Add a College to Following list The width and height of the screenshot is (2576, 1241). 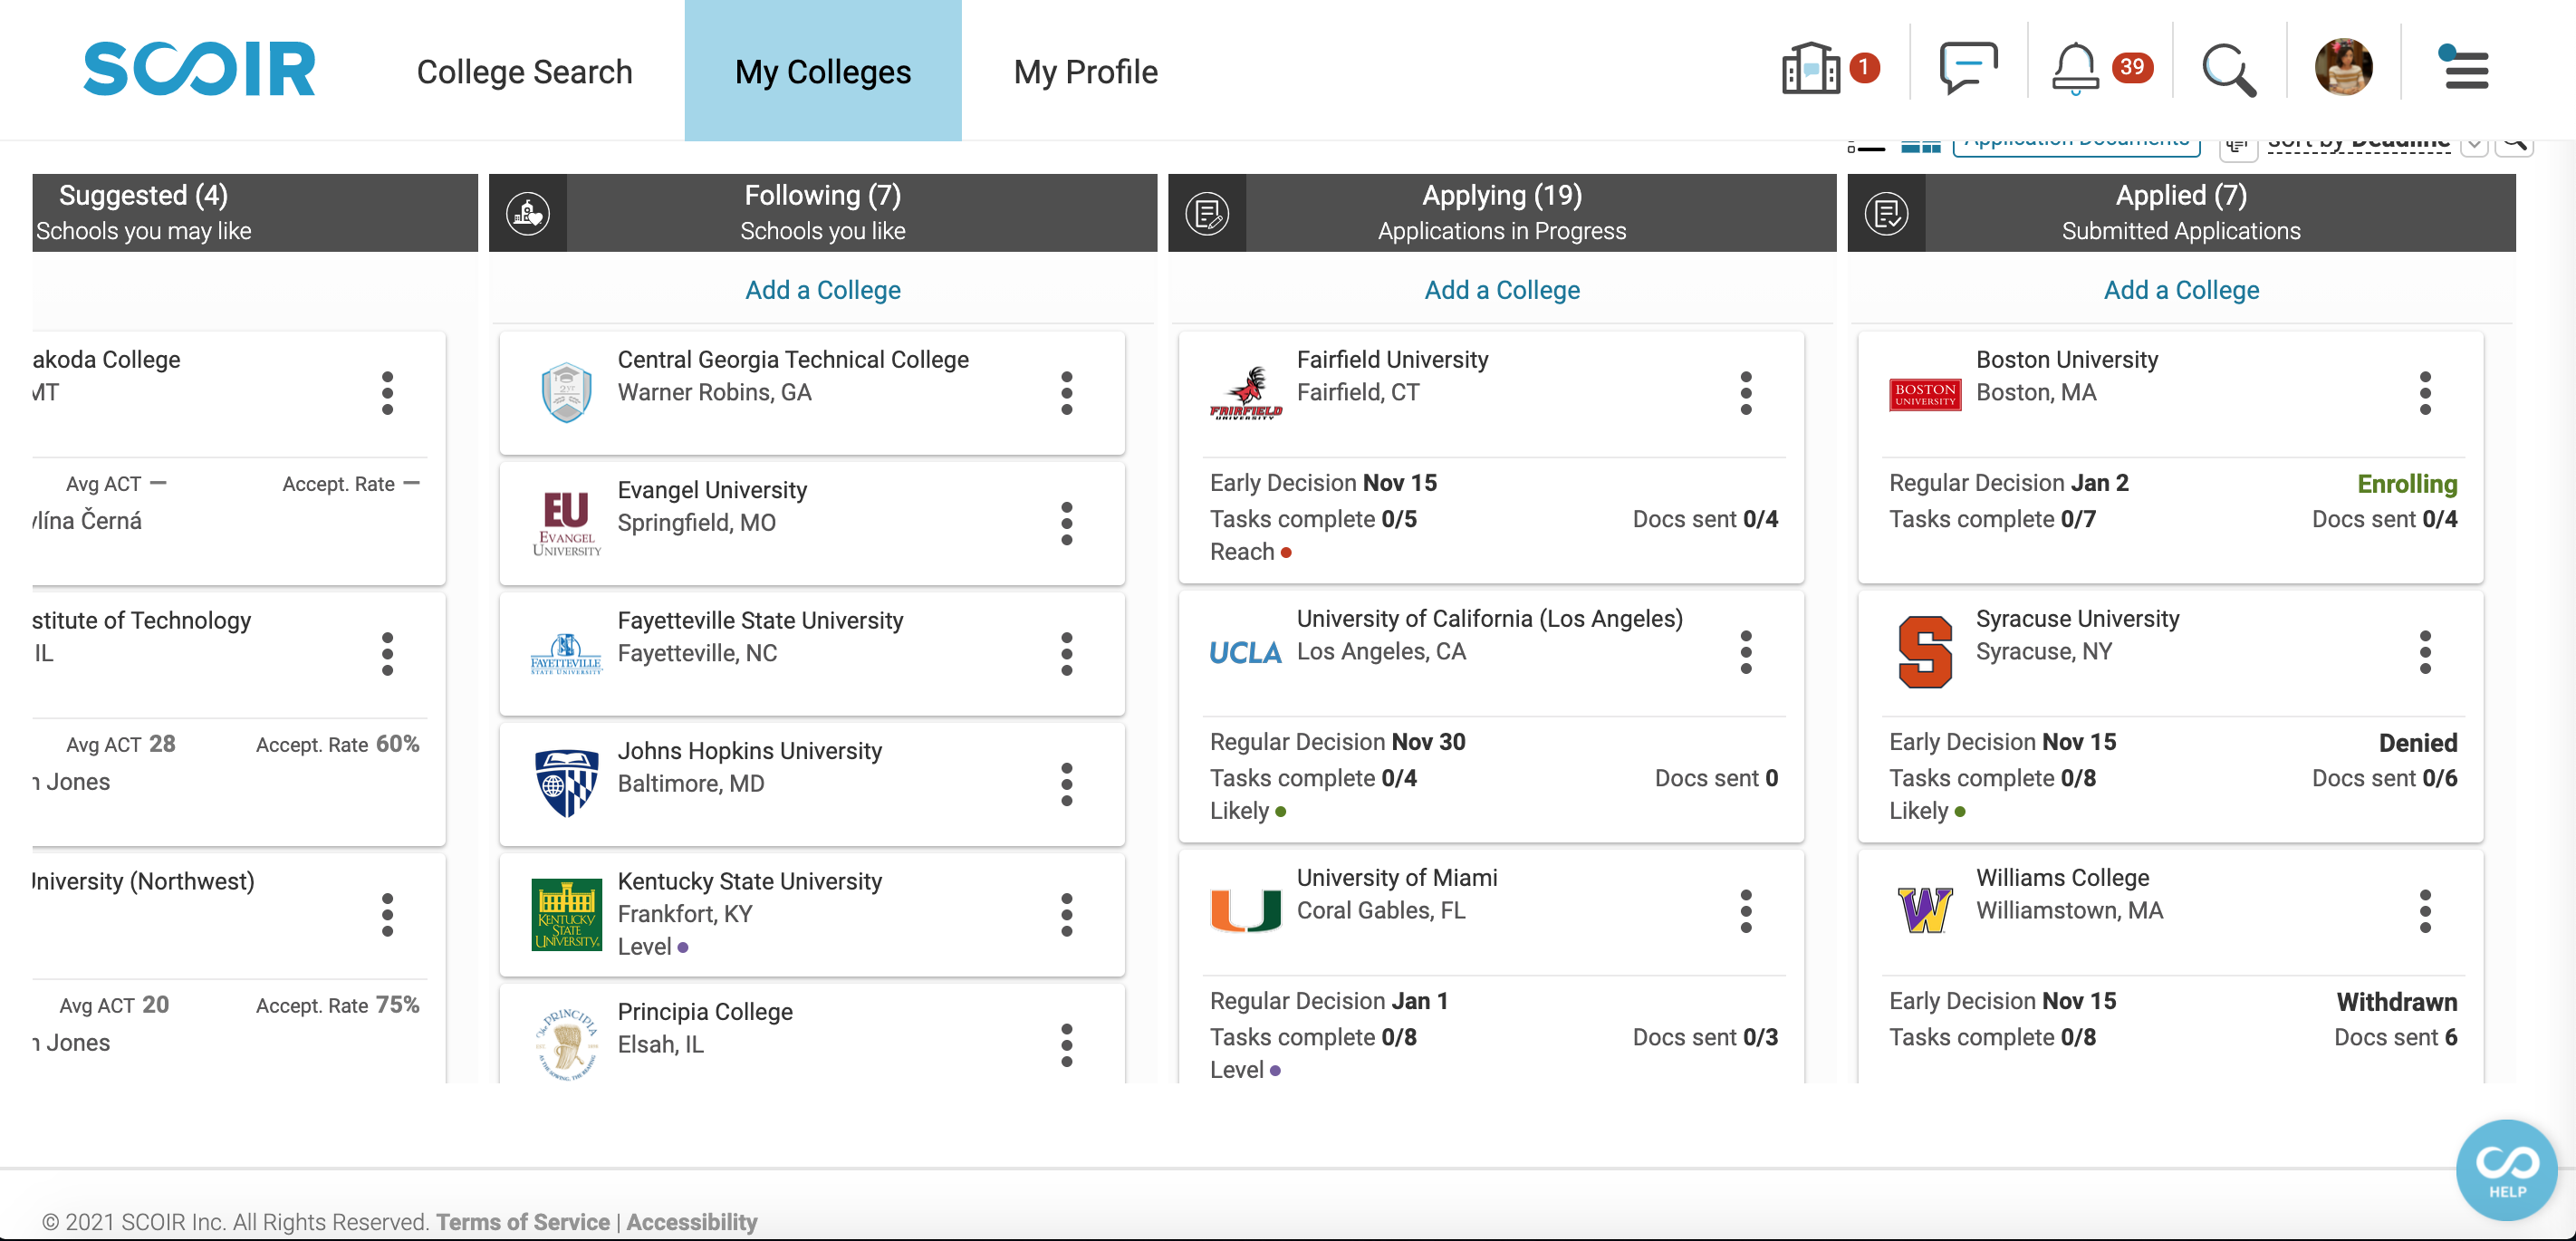pos(822,290)
